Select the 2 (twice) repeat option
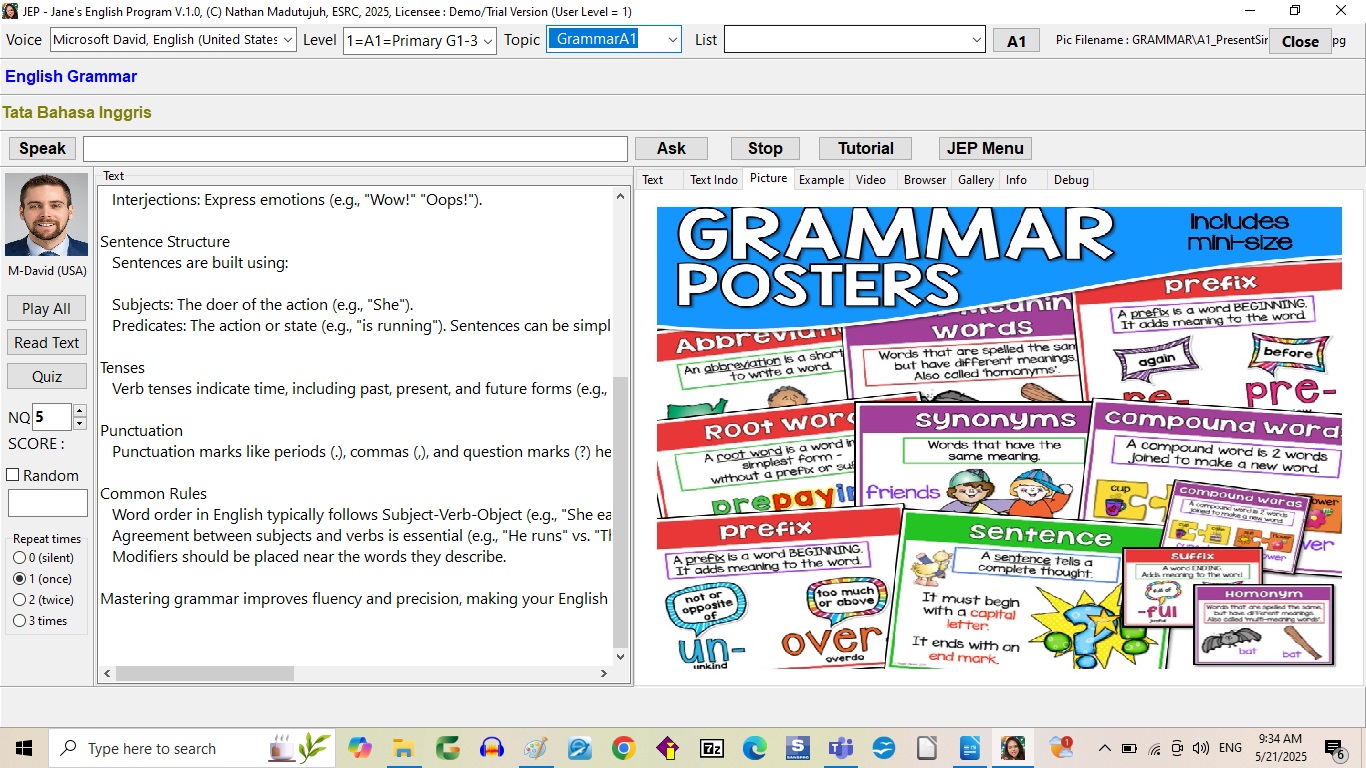This screenshot has width=1366, height=768. coord(20,600)
